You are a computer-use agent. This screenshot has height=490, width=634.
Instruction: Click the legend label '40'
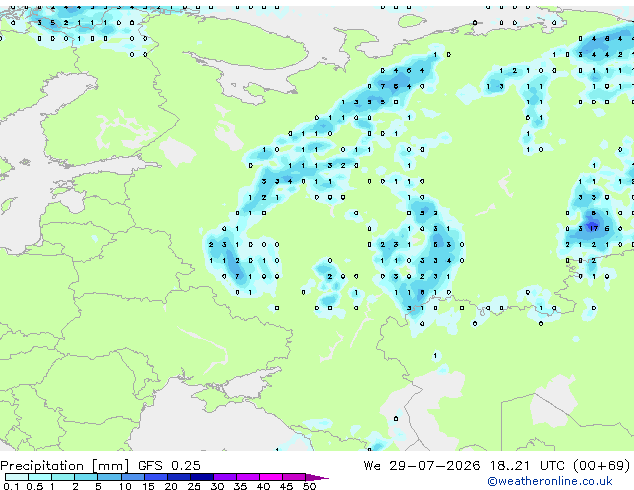[x=263, y=486]
